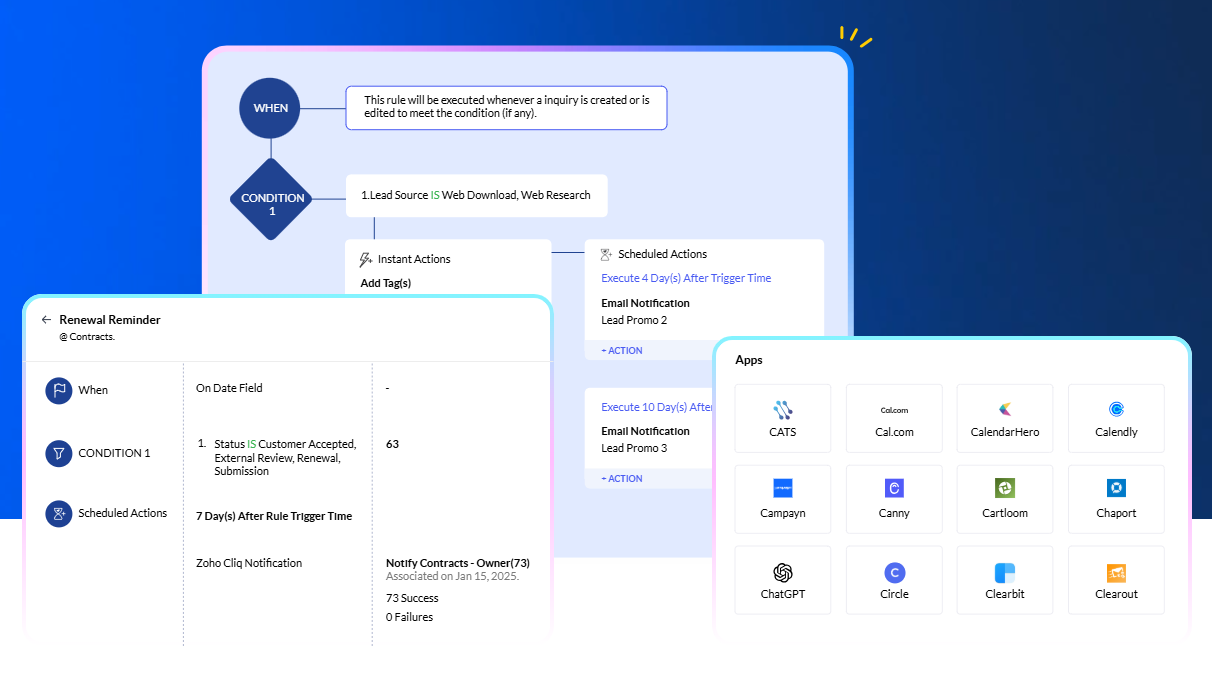Open the Cal.com app tile
Image resolution: width=1212 pixels, height=690 pixels.
894,417
